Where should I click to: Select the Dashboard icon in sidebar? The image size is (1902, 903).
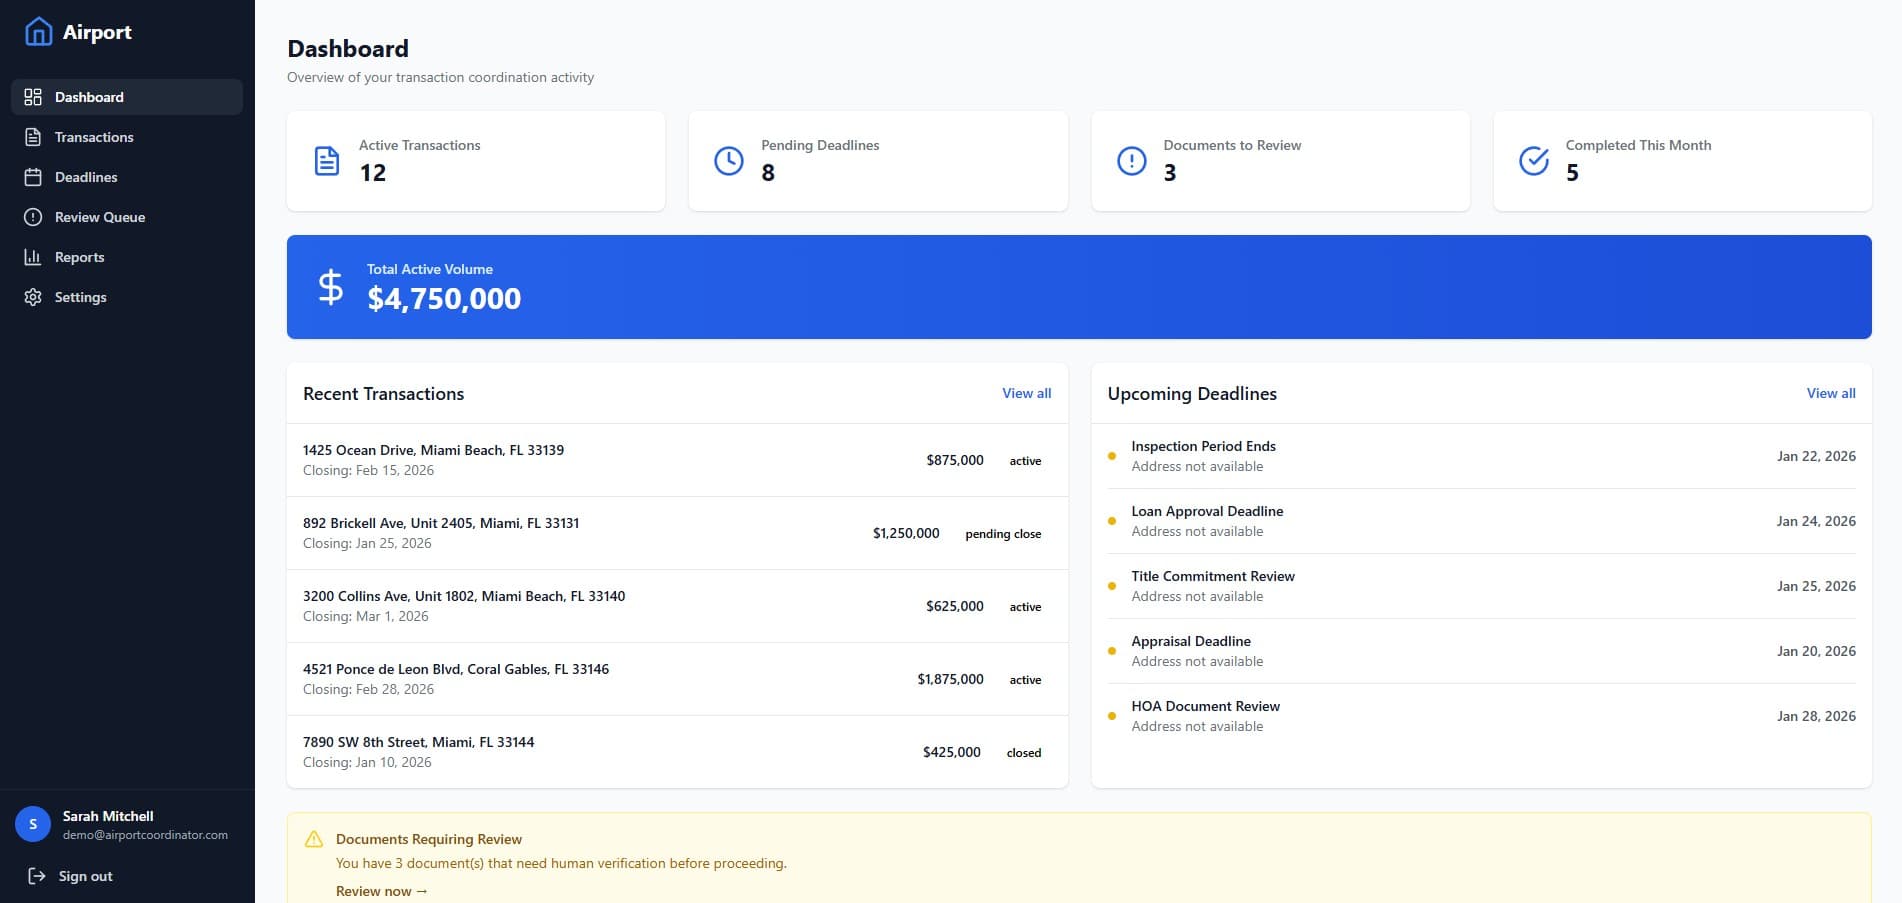point(31,97)
